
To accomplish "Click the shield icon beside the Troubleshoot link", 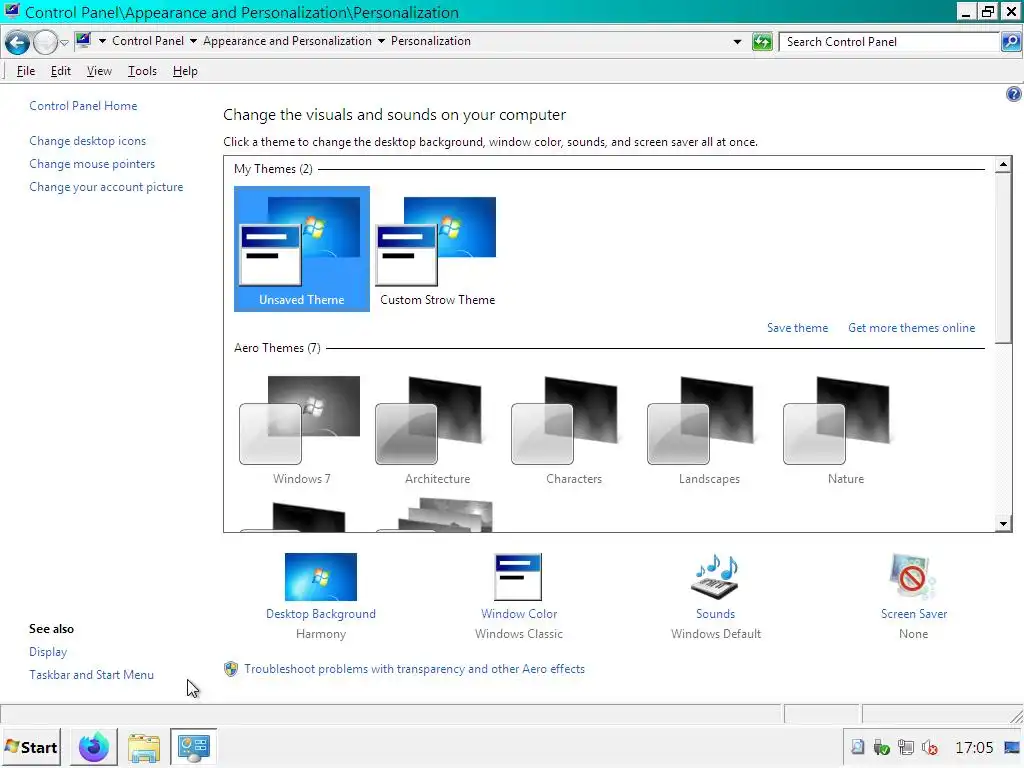I will [231, 669].
